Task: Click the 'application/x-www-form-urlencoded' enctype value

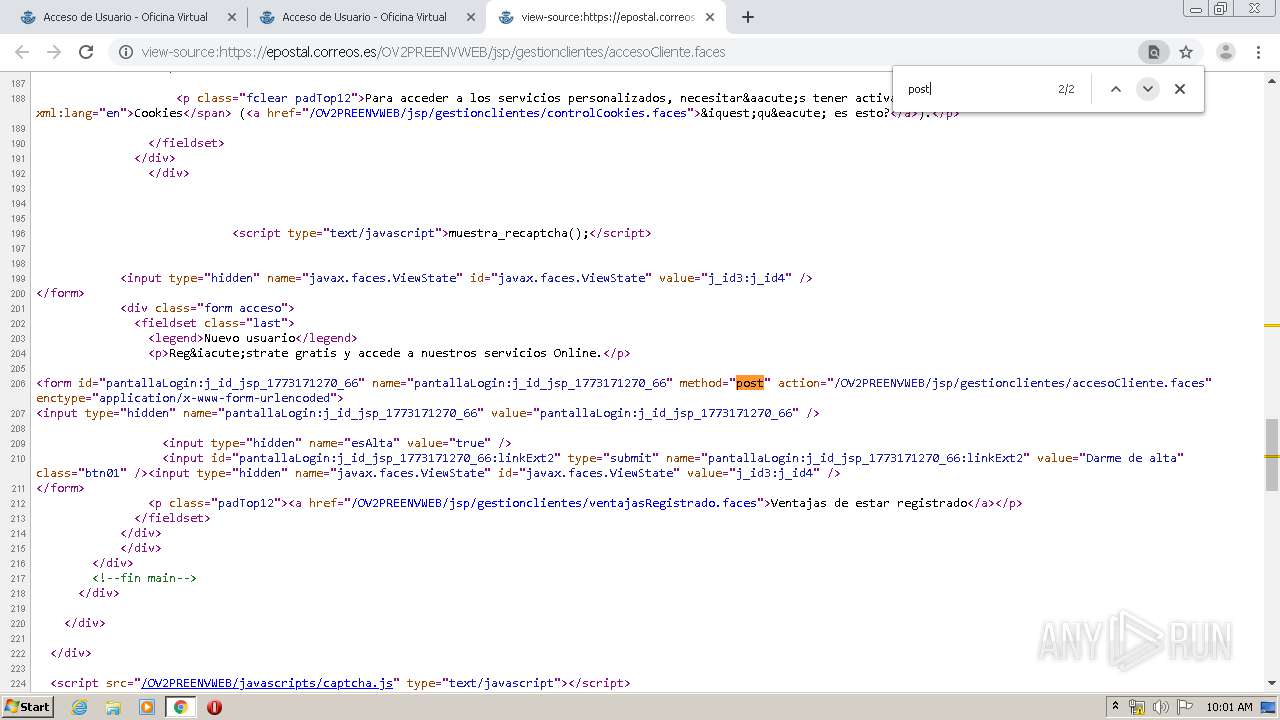Action: point(213,398)
